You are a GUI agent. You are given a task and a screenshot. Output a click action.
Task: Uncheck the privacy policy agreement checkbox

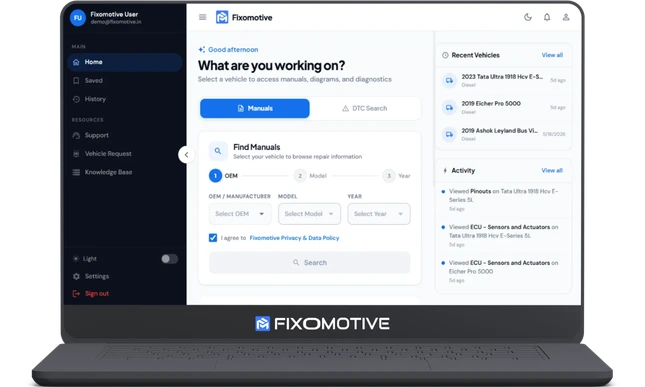coord(213,238)
